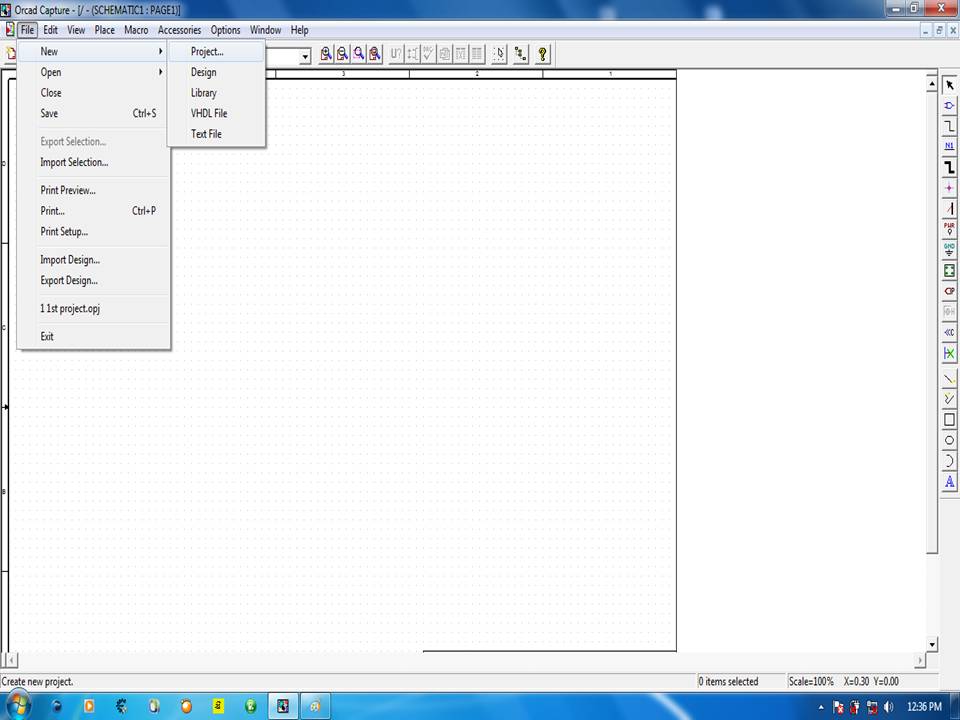Open the Place menu
Screen dimensions: 960x720
pyautogui.click(x=105, y=30)
